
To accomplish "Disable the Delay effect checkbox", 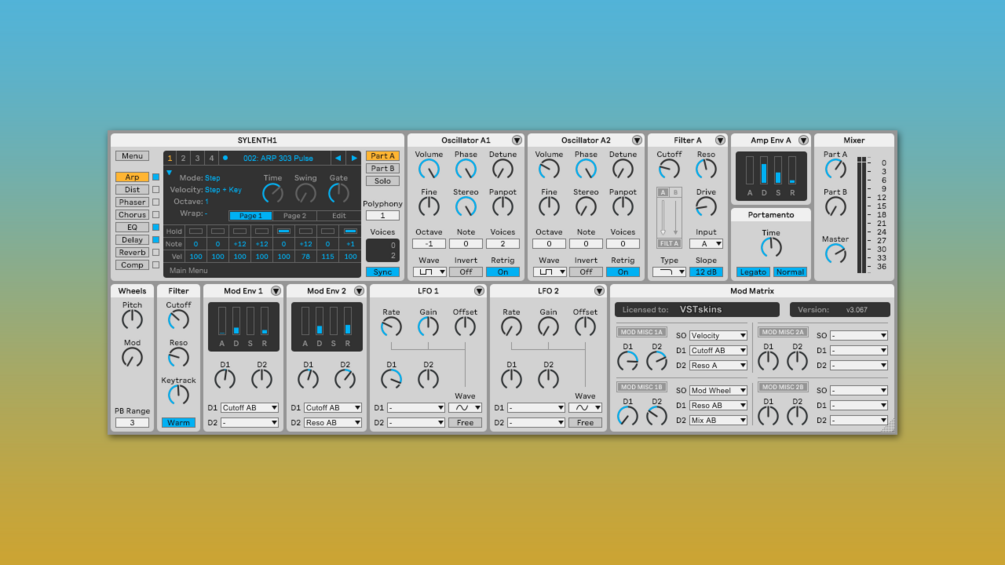I will click(156, 240).
